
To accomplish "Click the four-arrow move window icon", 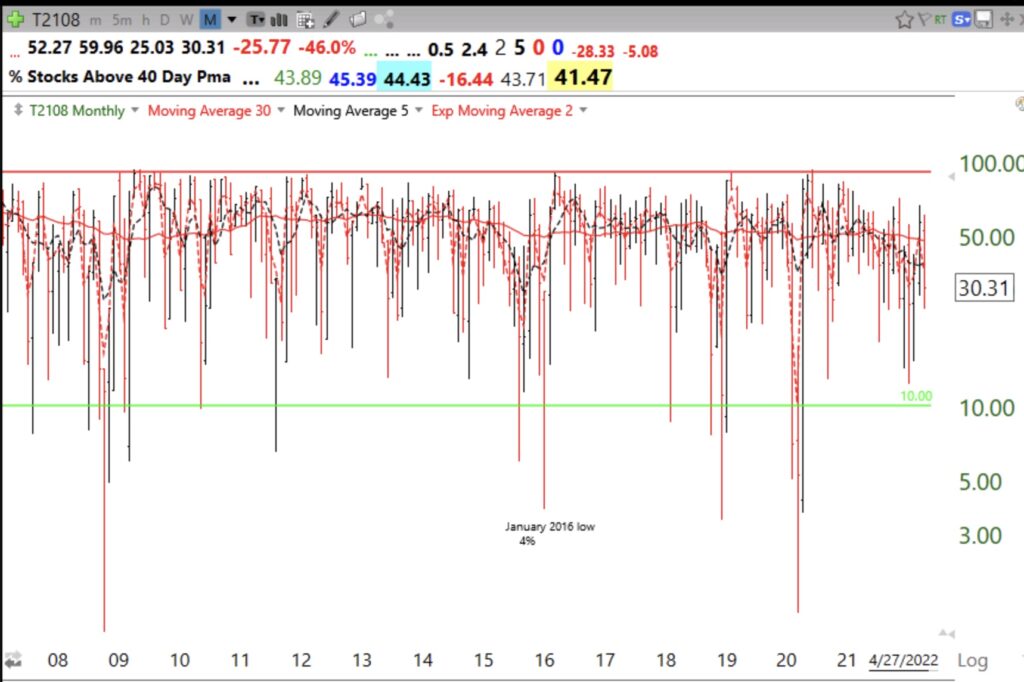I will (x=1007, y=20).
